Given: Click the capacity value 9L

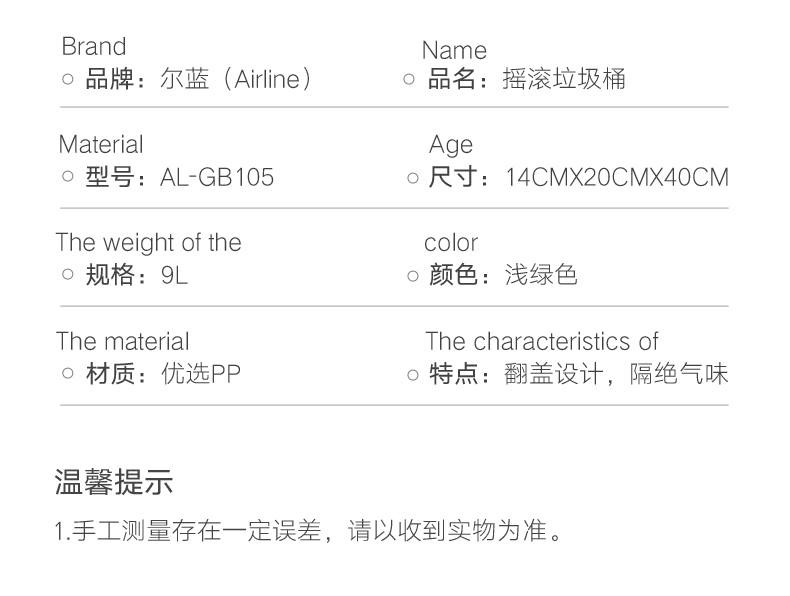Looking at the screenshot, I should click(x=174, y=275).
